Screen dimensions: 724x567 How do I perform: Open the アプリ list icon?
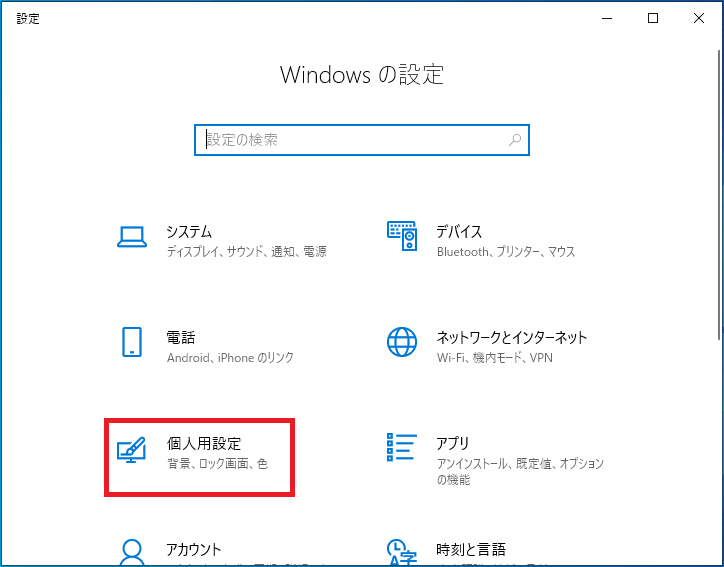[402, 447]
